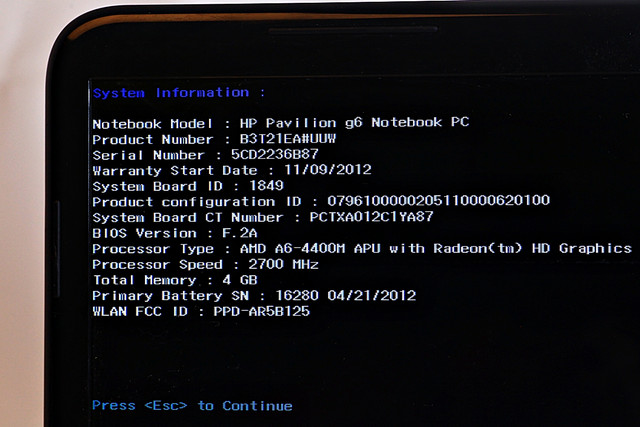
Task: Click the 'System Information :' heading
Action: pyautogui.click(x=179, y=93)
